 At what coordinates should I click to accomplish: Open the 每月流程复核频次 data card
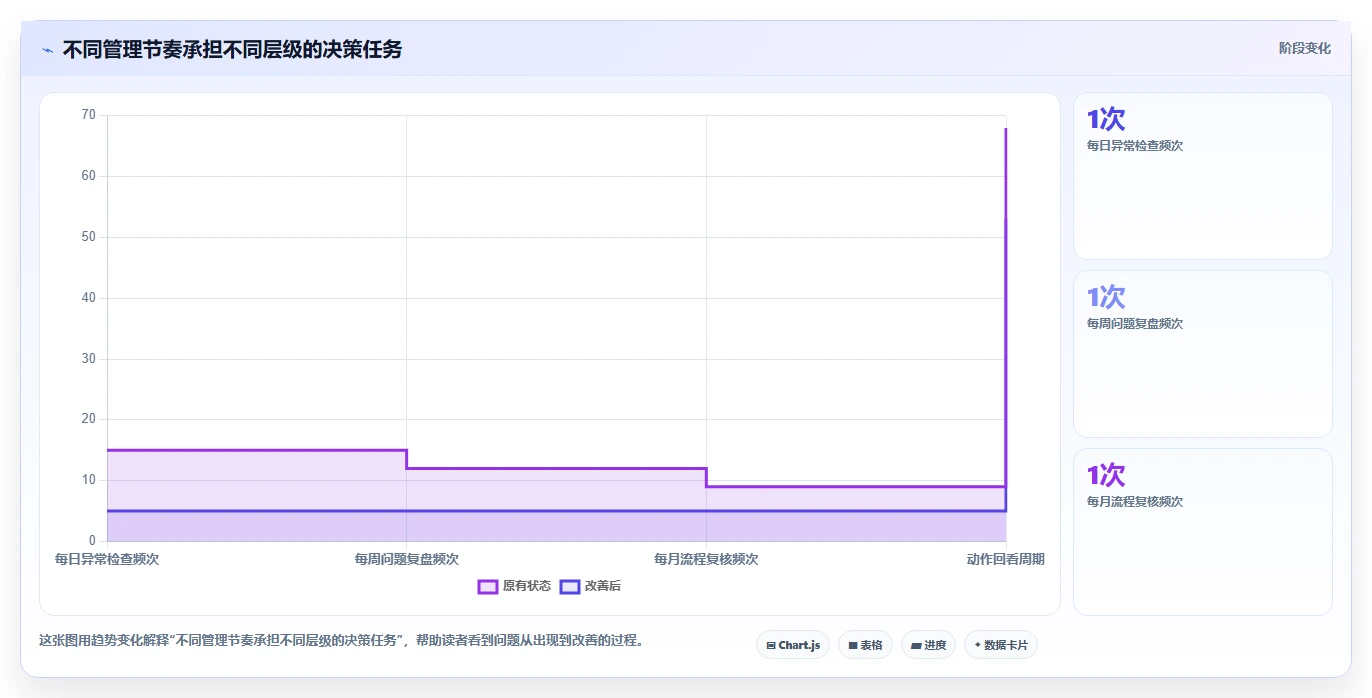[x=1203, y=532]
